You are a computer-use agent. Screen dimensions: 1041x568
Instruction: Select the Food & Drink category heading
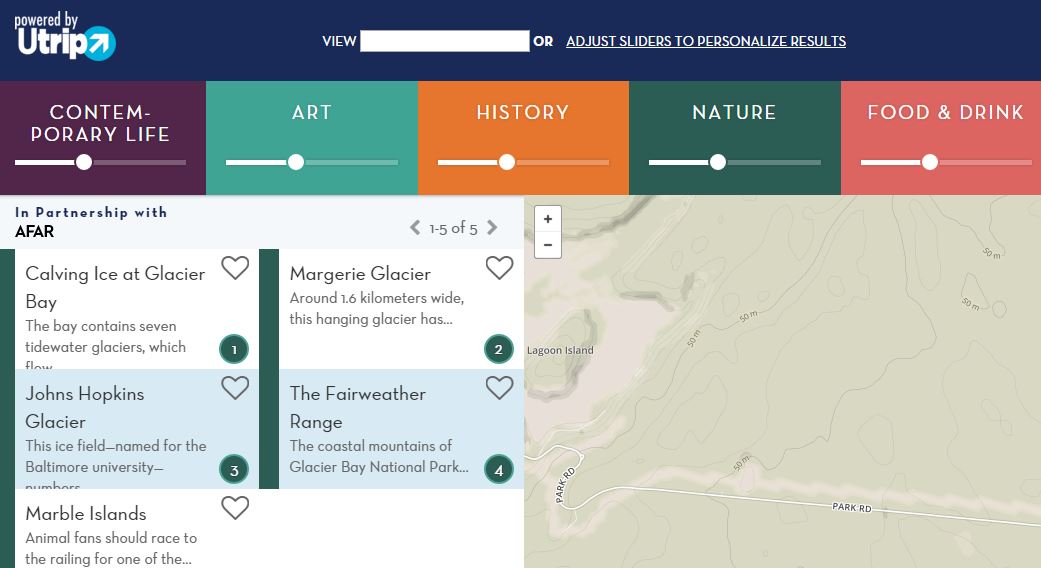(945, 113)
